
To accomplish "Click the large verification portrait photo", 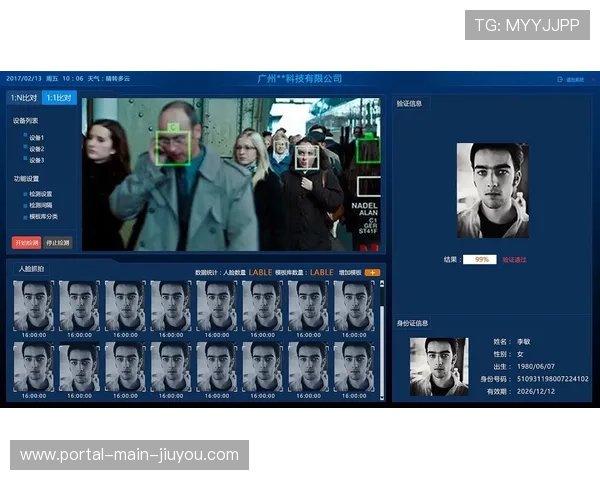I will 492,190.
